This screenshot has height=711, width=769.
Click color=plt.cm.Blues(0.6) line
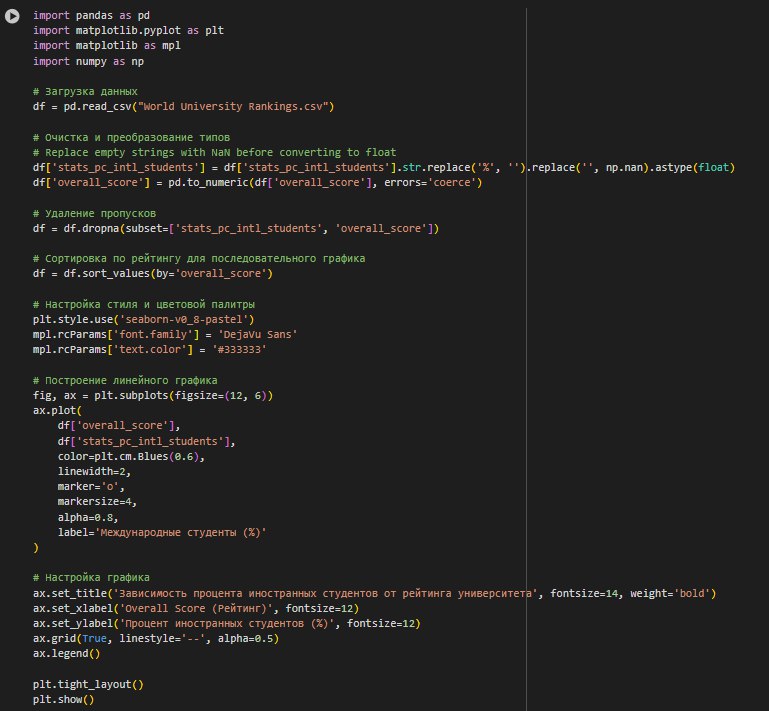point(131,457)
